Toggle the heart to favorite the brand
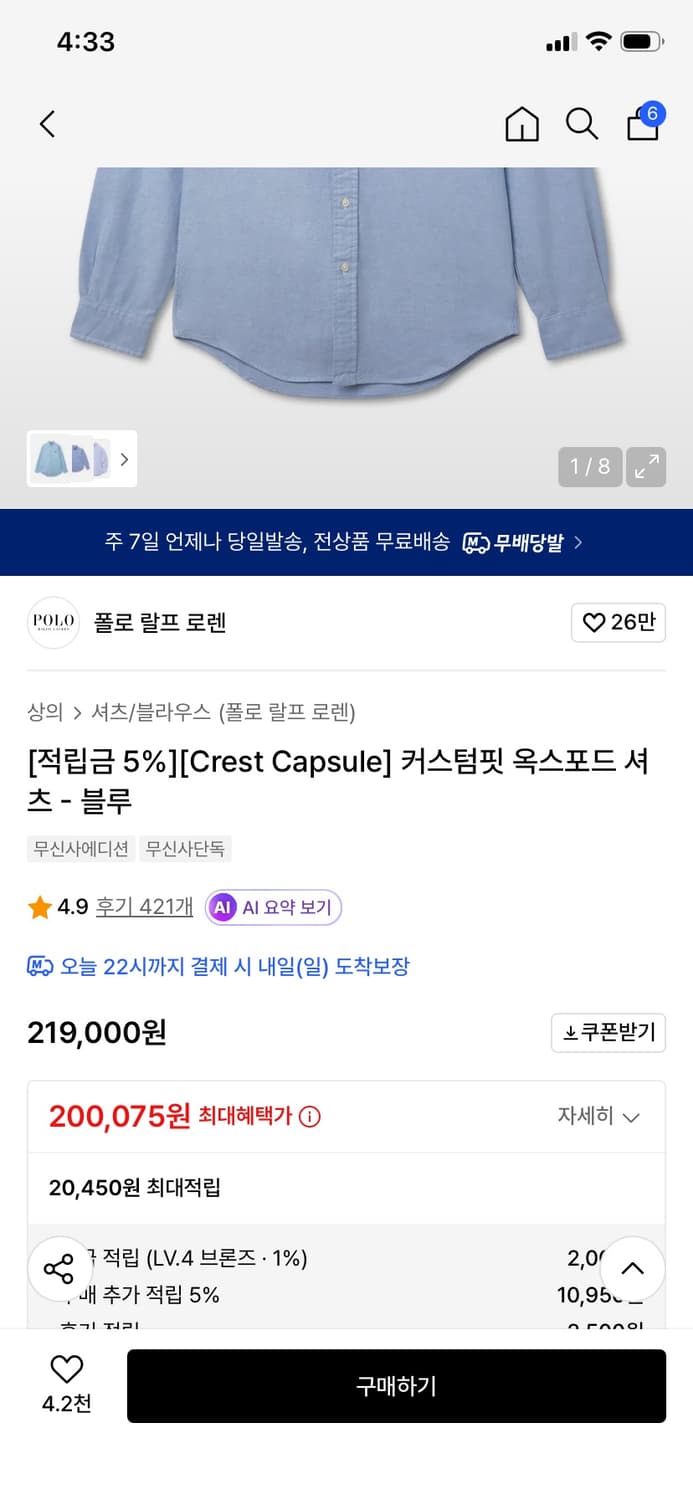 coord(618,622)
